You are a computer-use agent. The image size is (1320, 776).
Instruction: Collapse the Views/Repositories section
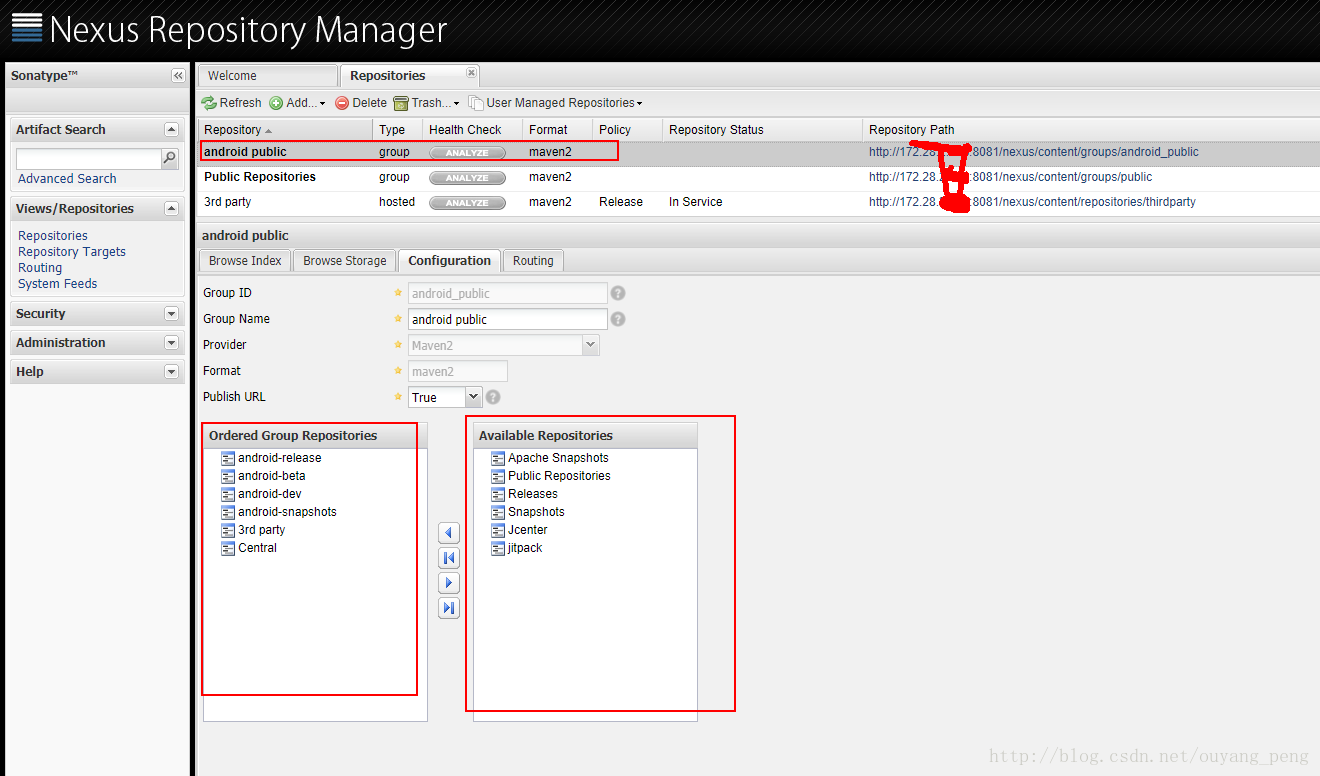(171, 209)
